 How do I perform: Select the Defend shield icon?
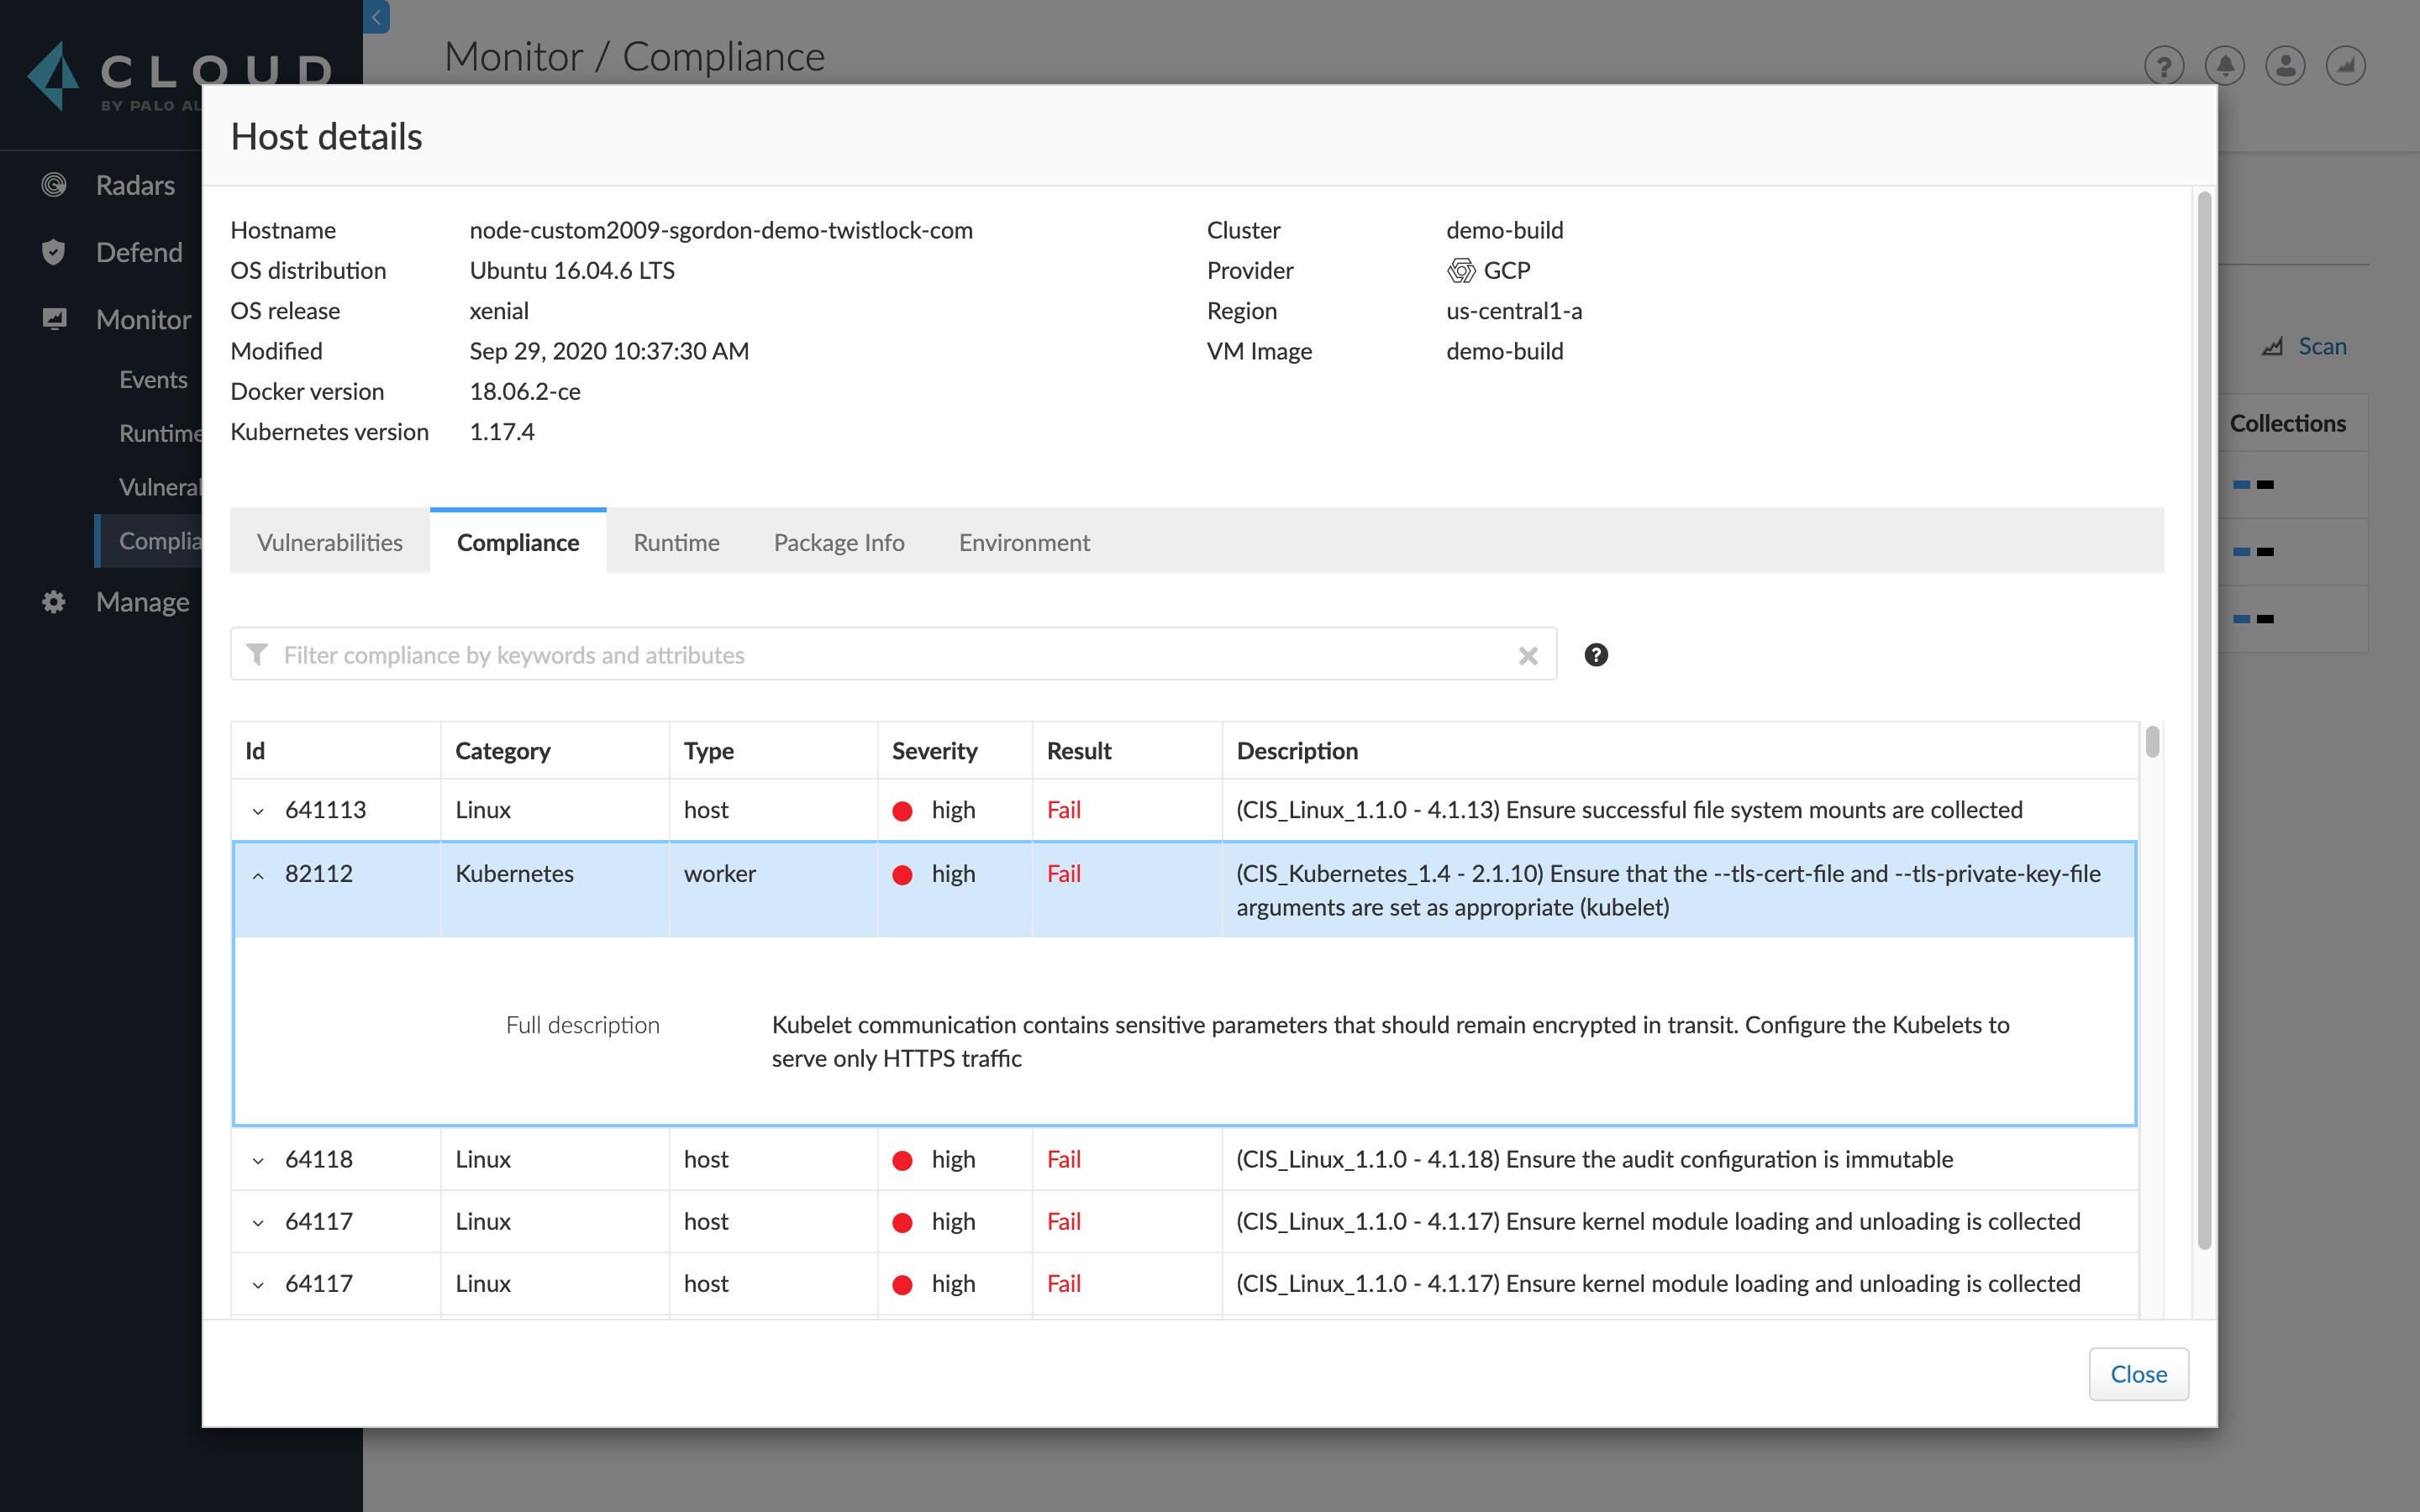click(x=54, y=252)
